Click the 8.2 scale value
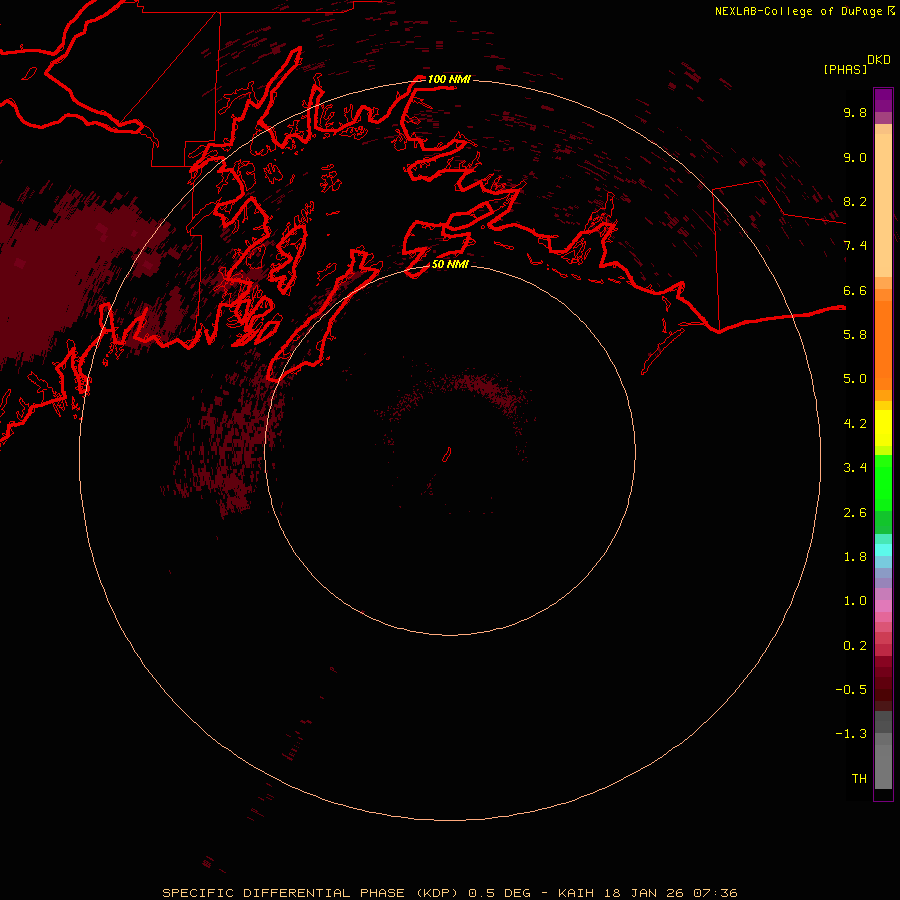This screenshot has height=900, width=900. tap(855, 201)
